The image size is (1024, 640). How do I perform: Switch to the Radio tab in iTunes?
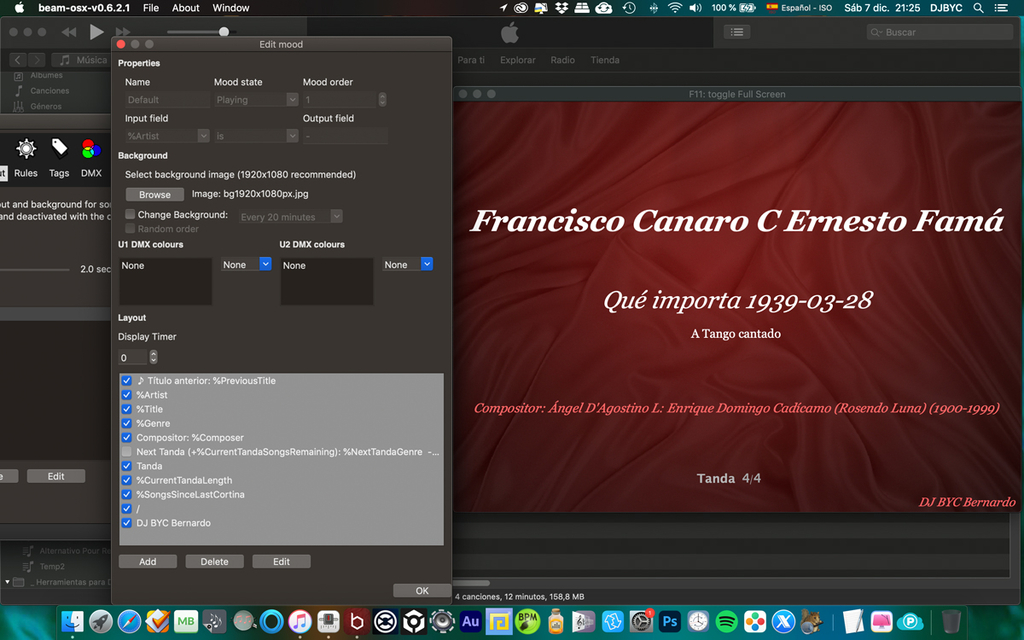[x=563, y=60]
